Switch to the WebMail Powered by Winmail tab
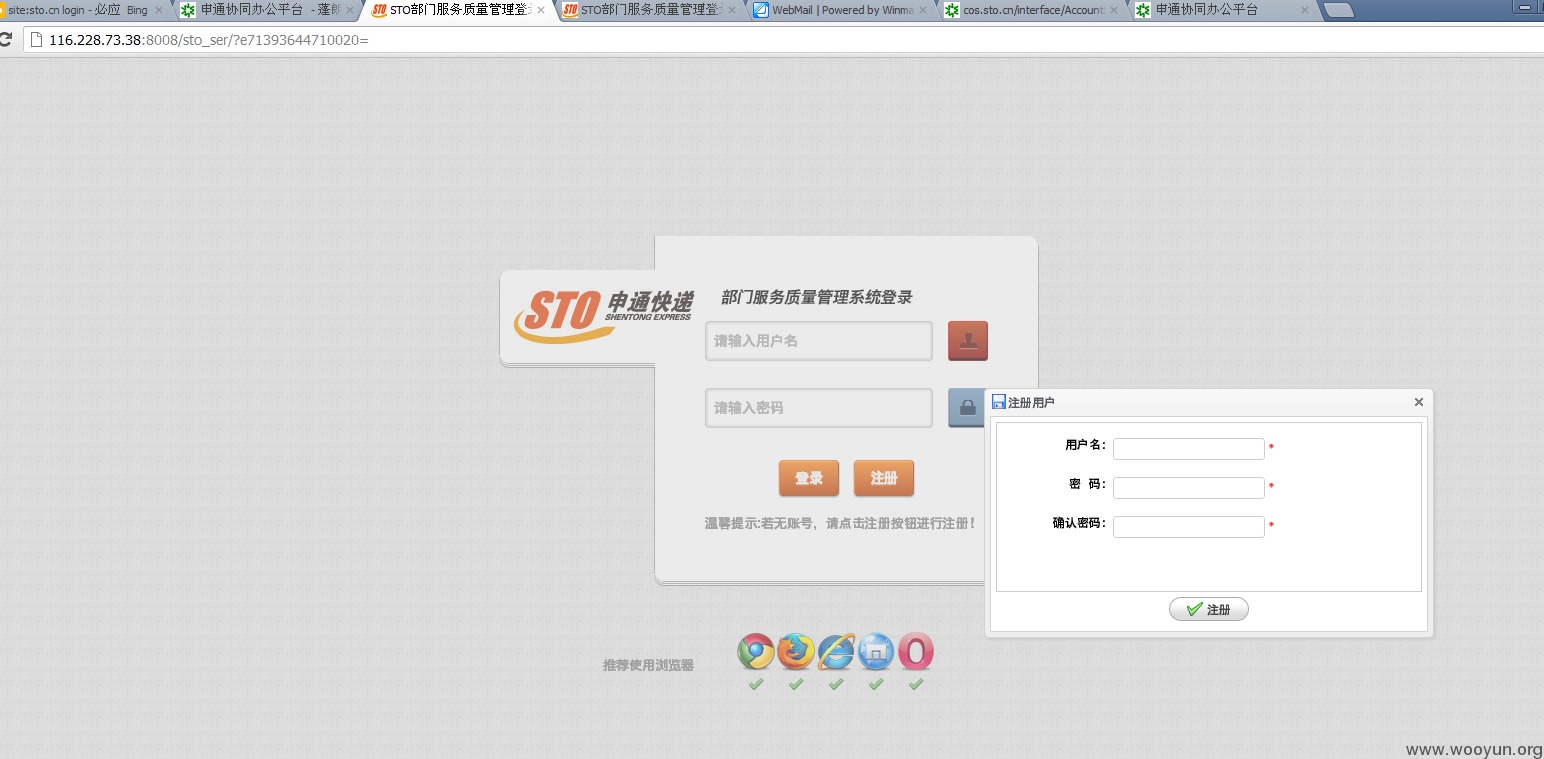The image size is (1544, 759). tap(841, 10)
